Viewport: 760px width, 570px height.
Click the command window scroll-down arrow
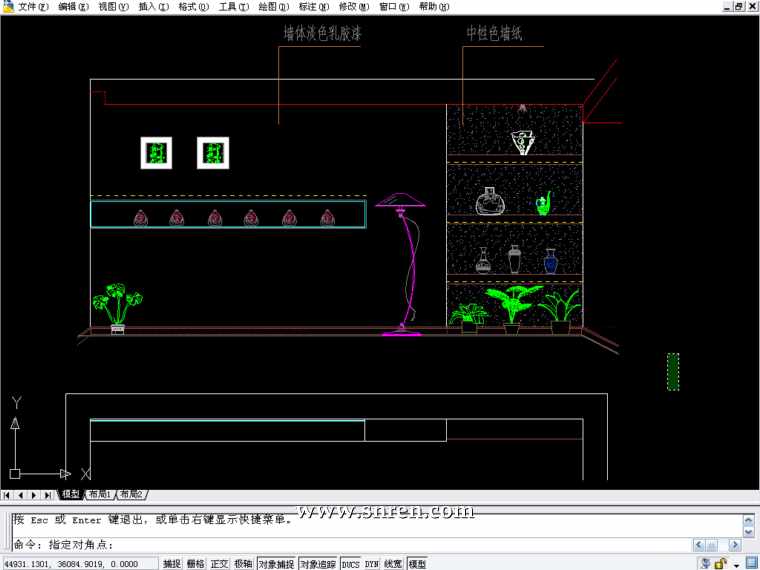pyautogui.click(x=748, y=532)
